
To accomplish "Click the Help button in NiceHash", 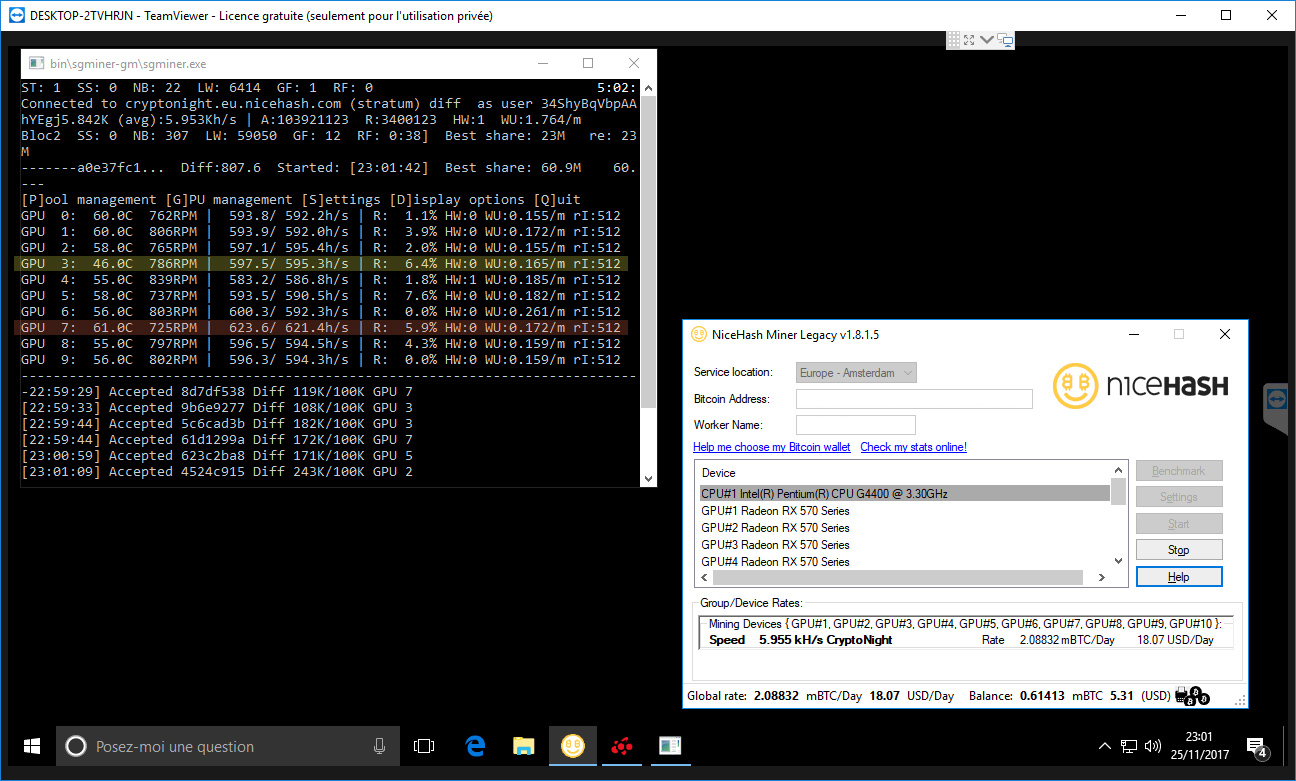I will coord(1179,577).
